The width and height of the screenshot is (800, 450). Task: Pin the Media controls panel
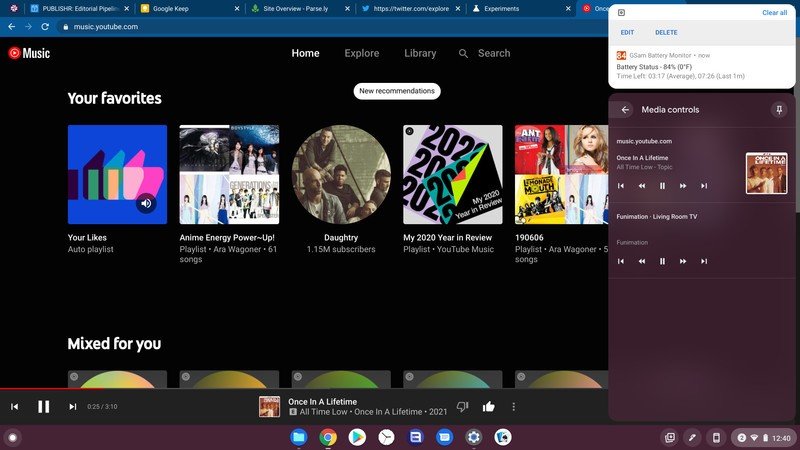tap(779, 110)
